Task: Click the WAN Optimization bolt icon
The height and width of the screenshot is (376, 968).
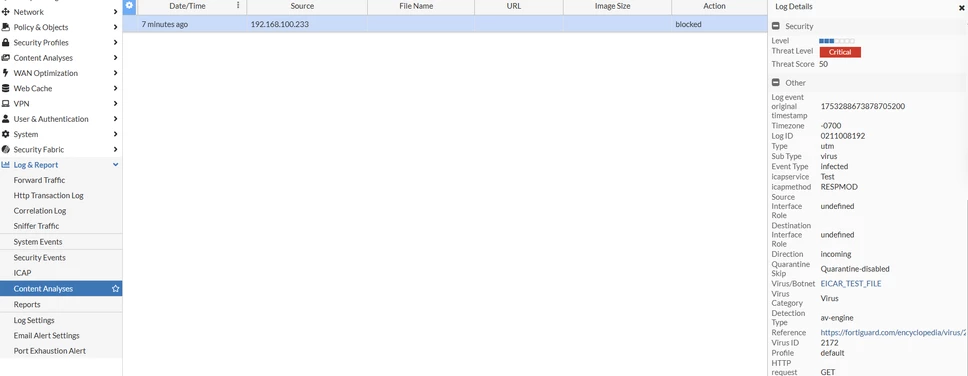Action: click(6, 73)
